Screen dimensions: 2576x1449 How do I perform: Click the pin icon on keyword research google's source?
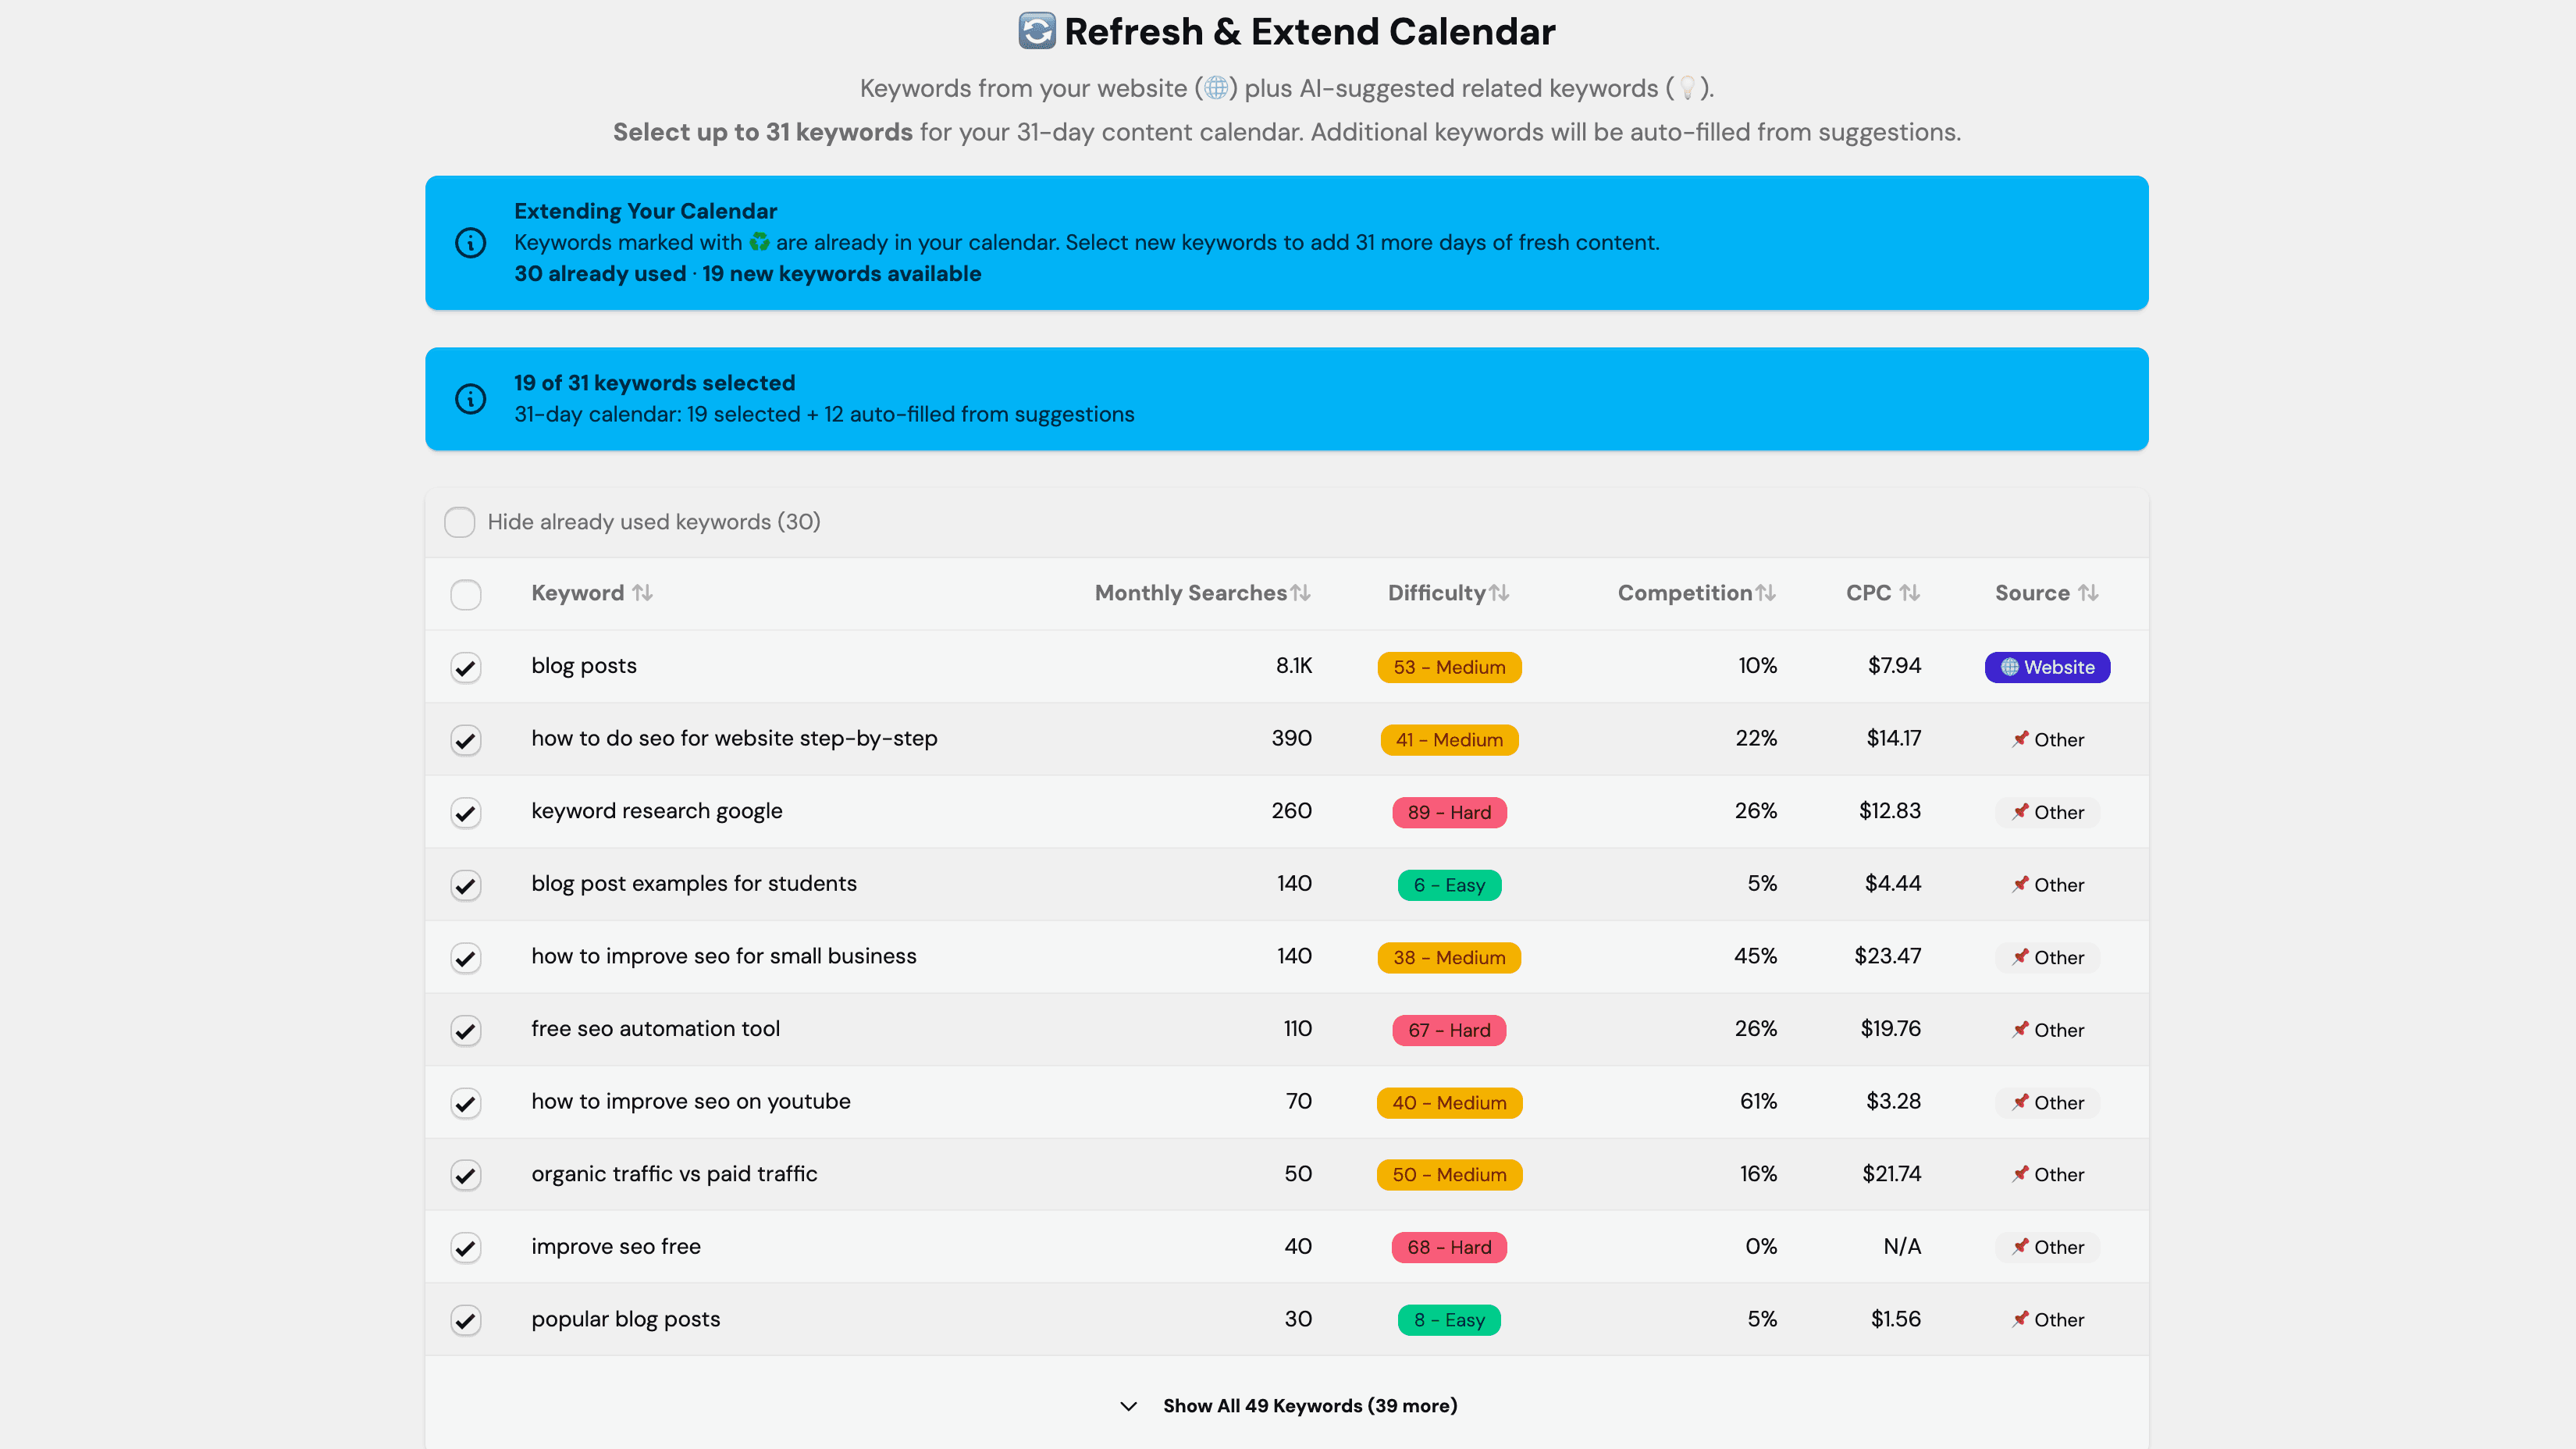[2021, 812]
